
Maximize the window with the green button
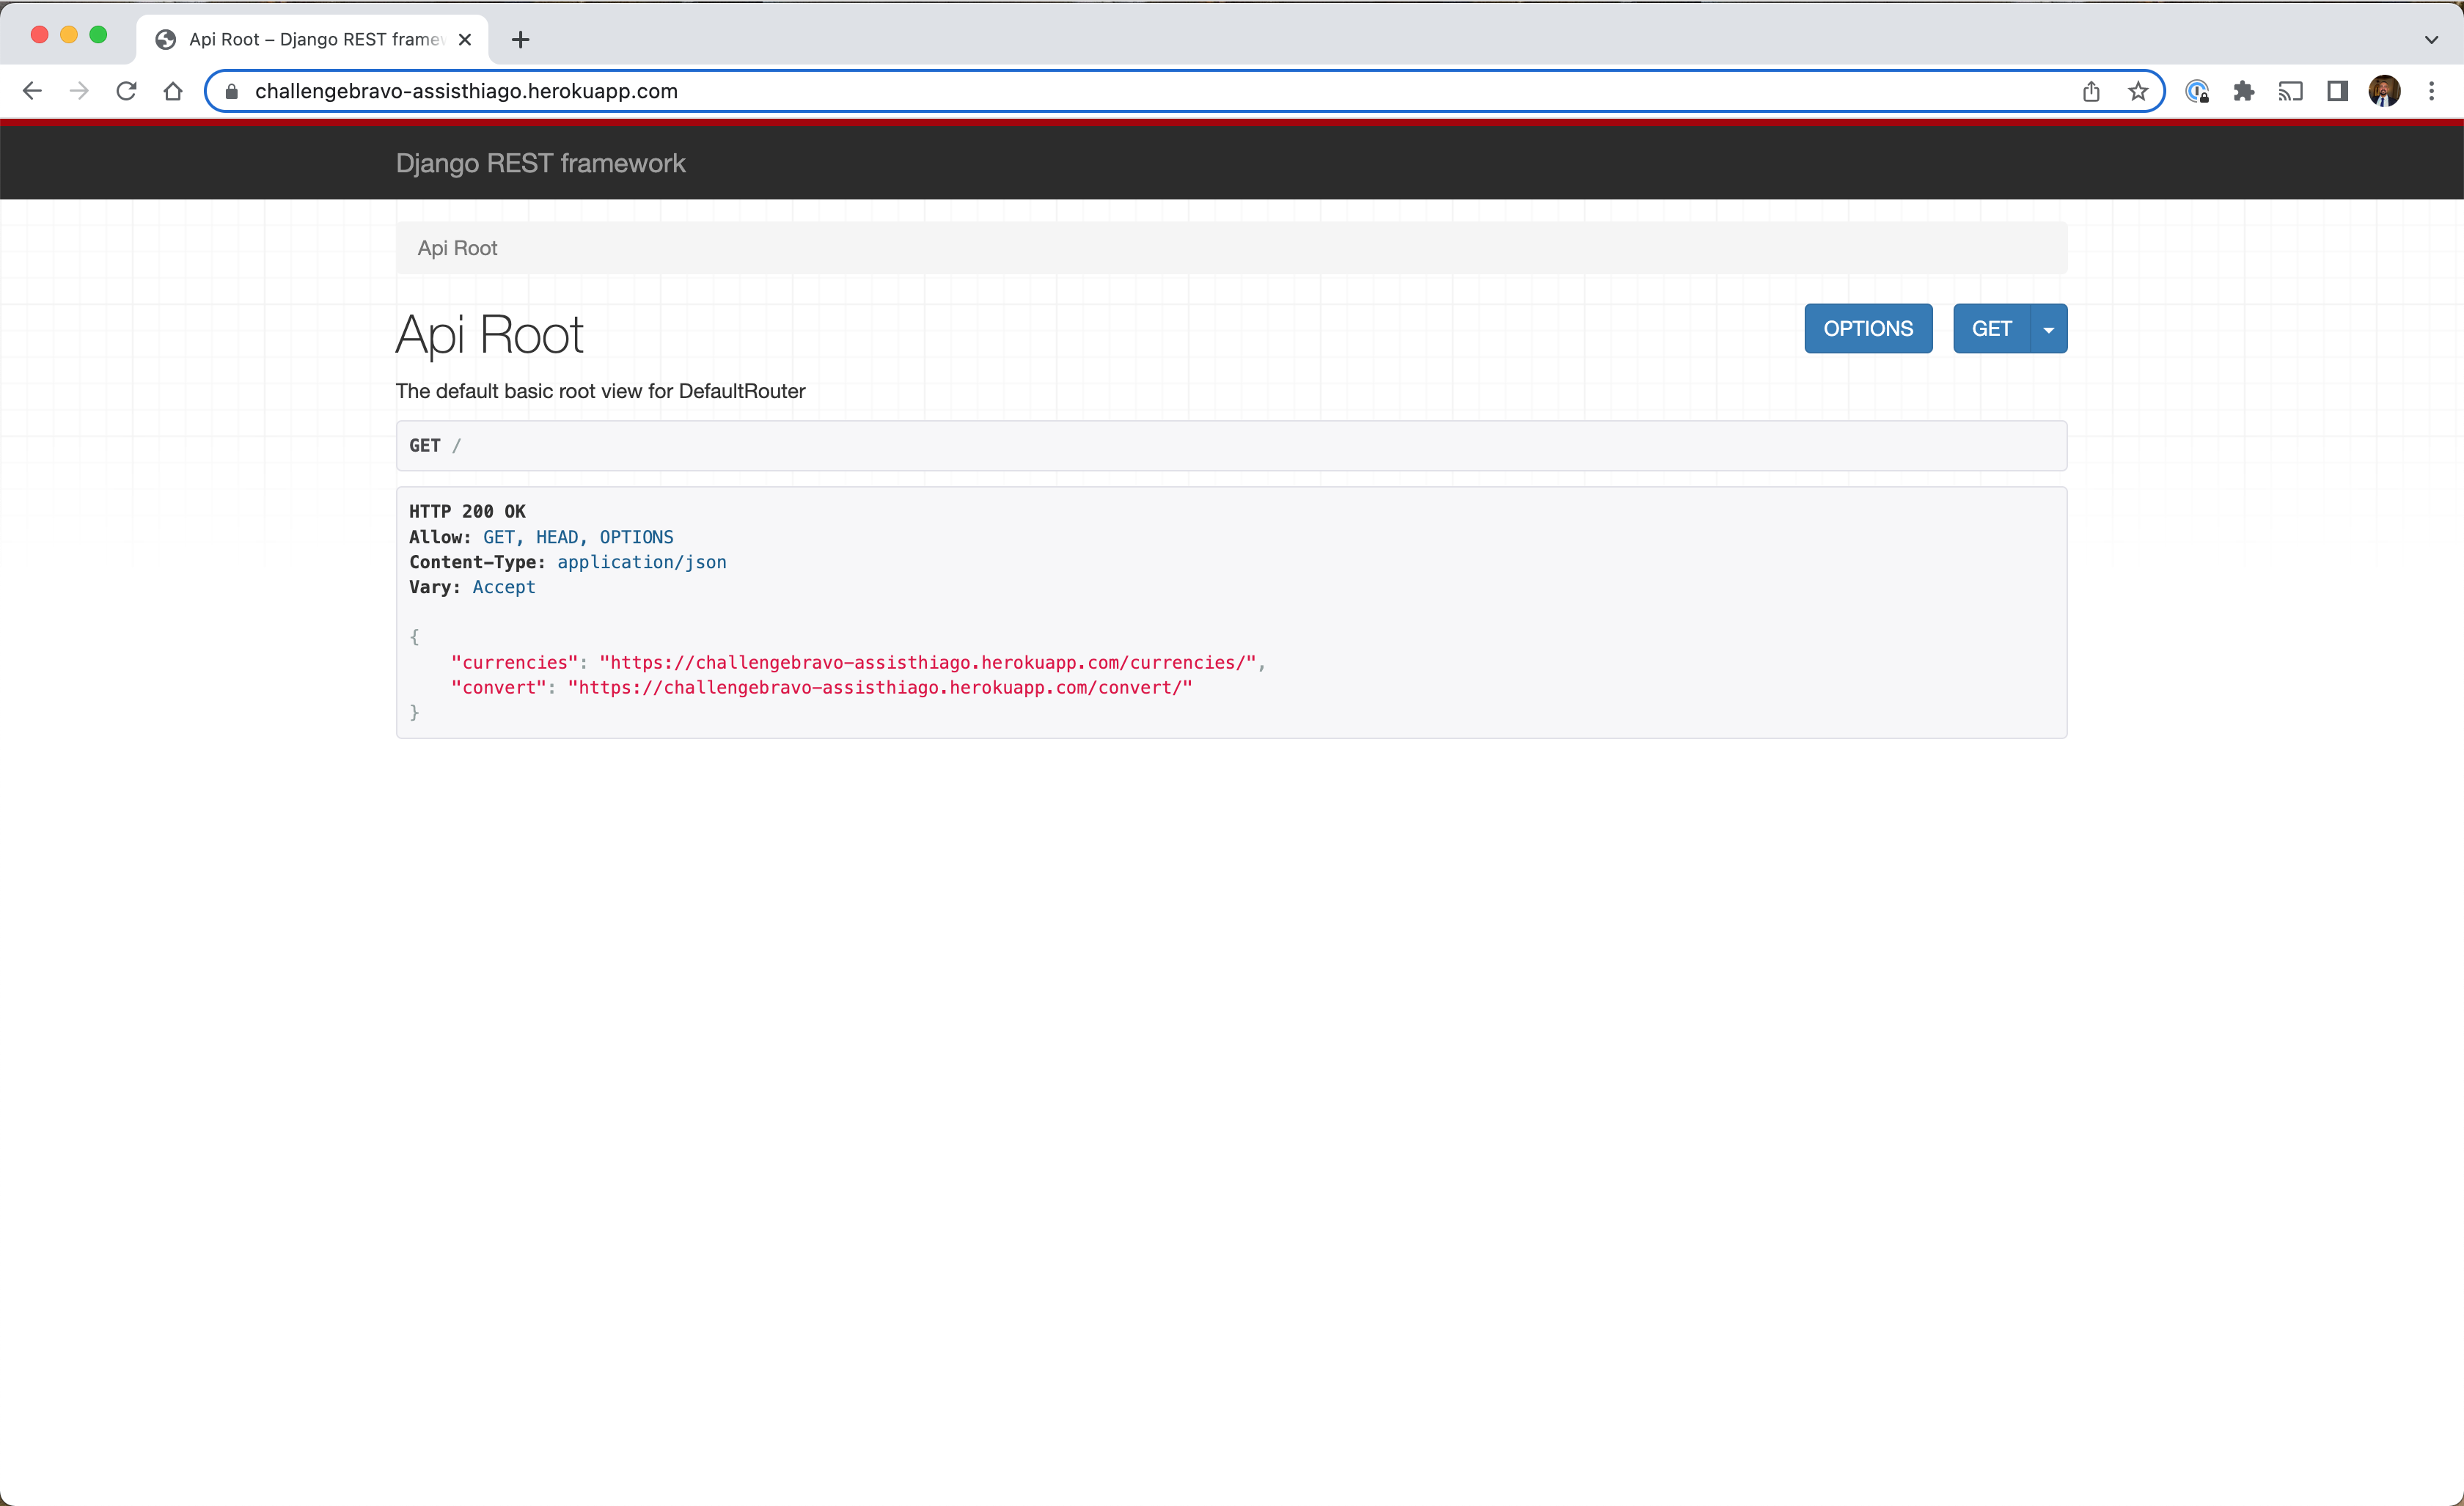[98, 35]
